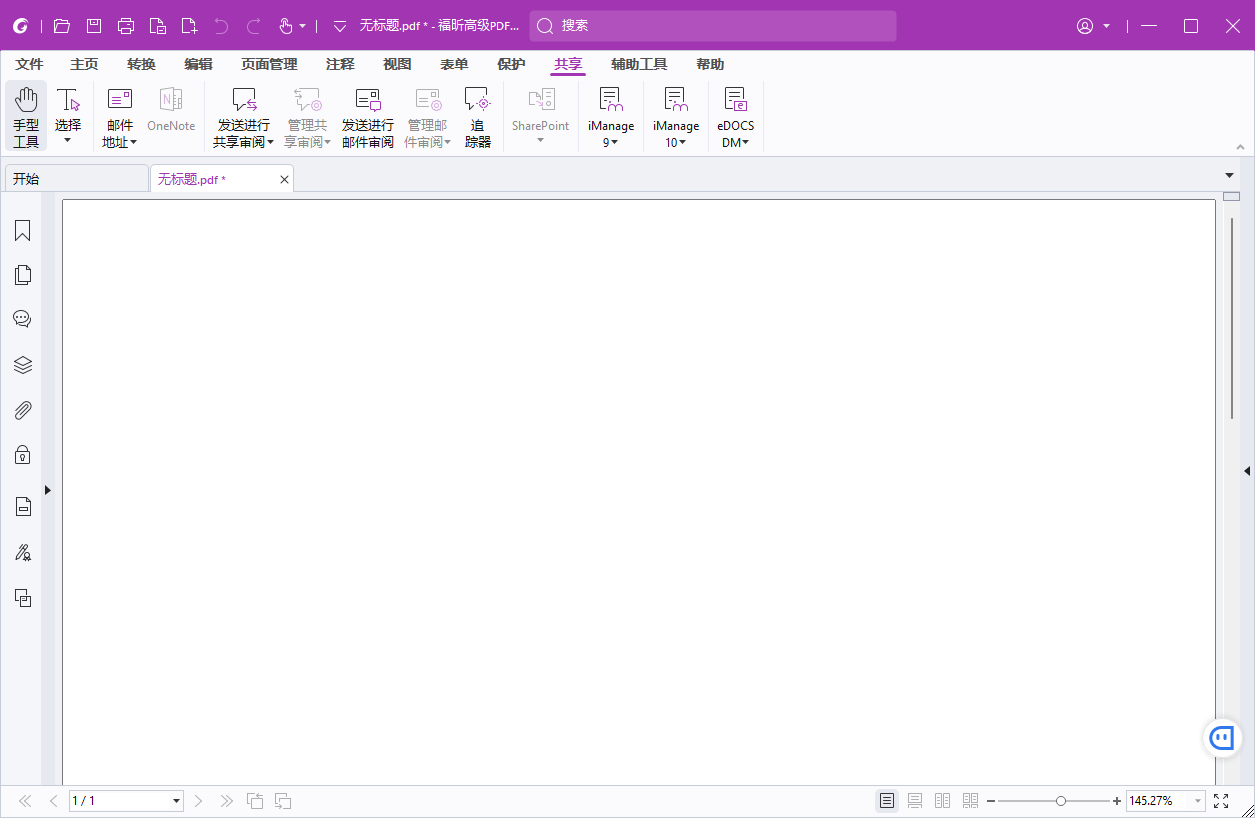Close the 无标题.pdf tab
Screen dimensions: 1255x818
[x=284, y=180]
